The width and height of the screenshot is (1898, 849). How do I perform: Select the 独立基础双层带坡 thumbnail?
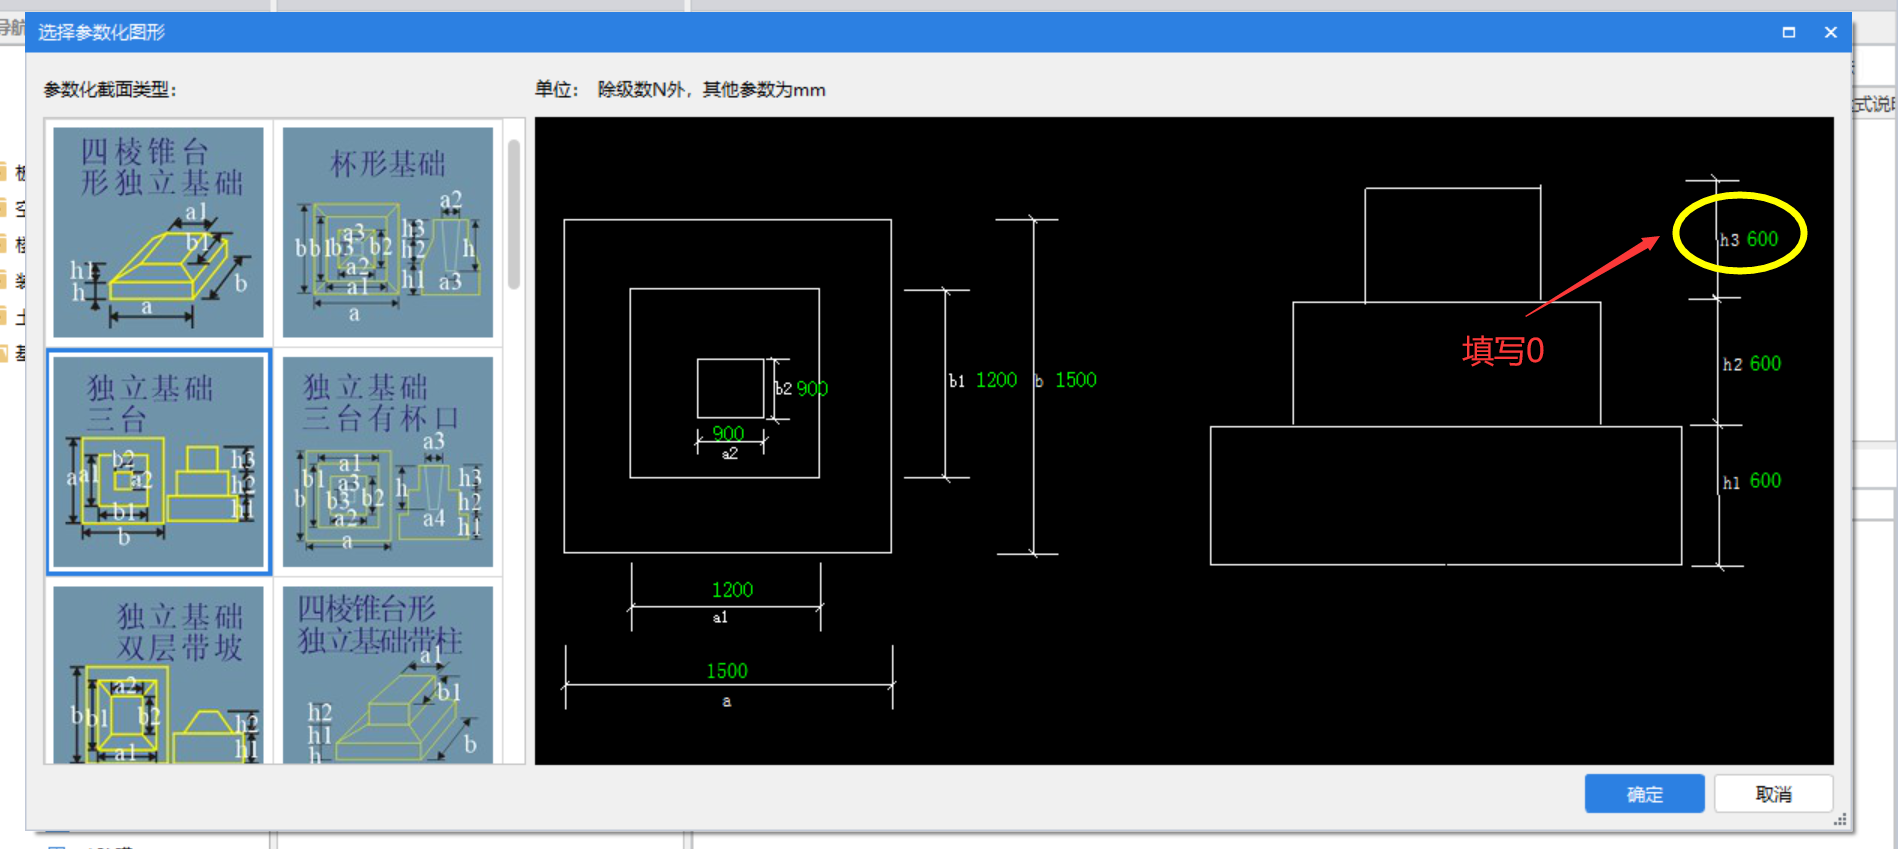tap(158, 675)
